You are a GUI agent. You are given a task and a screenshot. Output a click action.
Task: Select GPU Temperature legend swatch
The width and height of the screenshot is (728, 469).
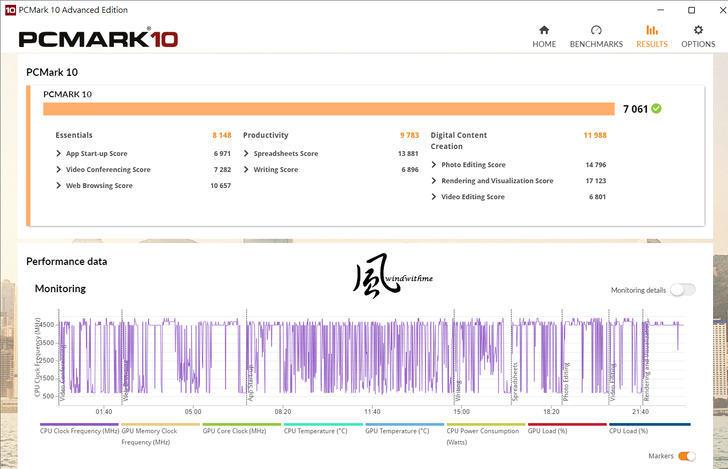point(405,424)
